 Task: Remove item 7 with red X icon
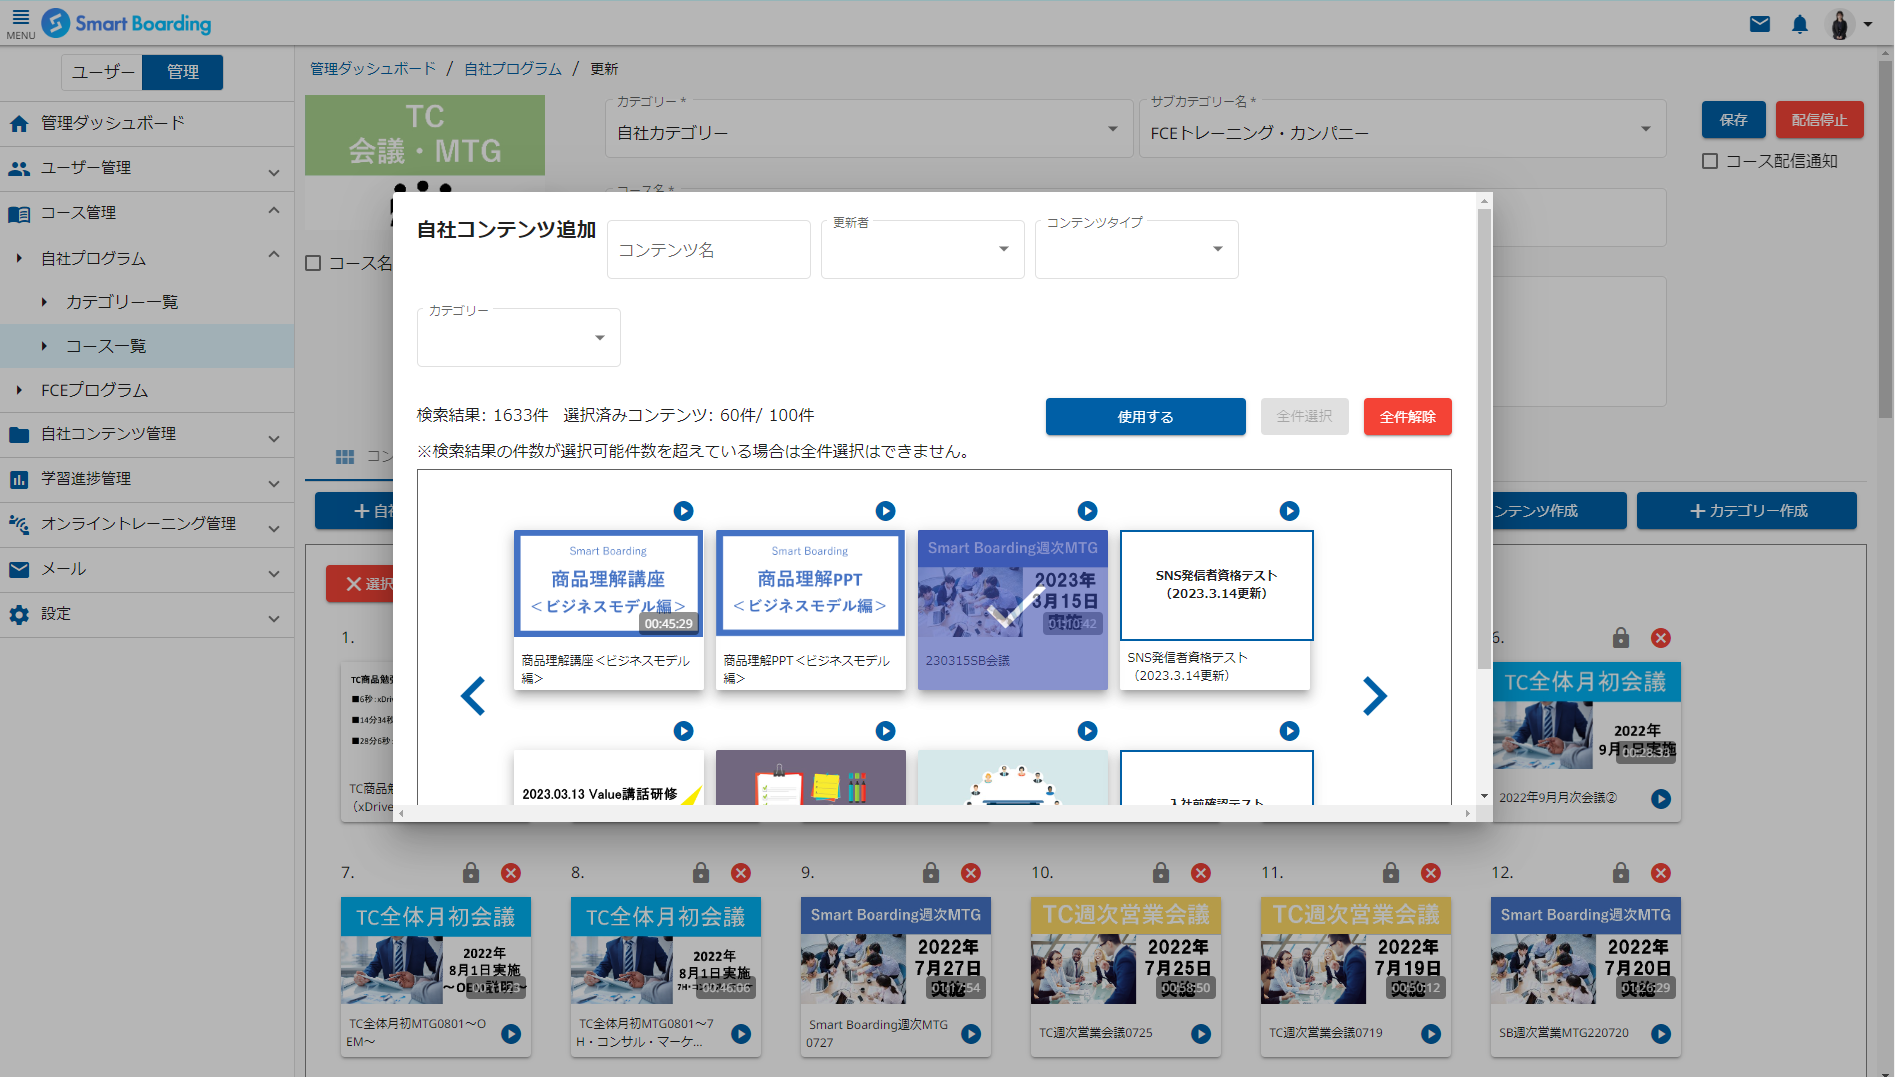(511, 873)
